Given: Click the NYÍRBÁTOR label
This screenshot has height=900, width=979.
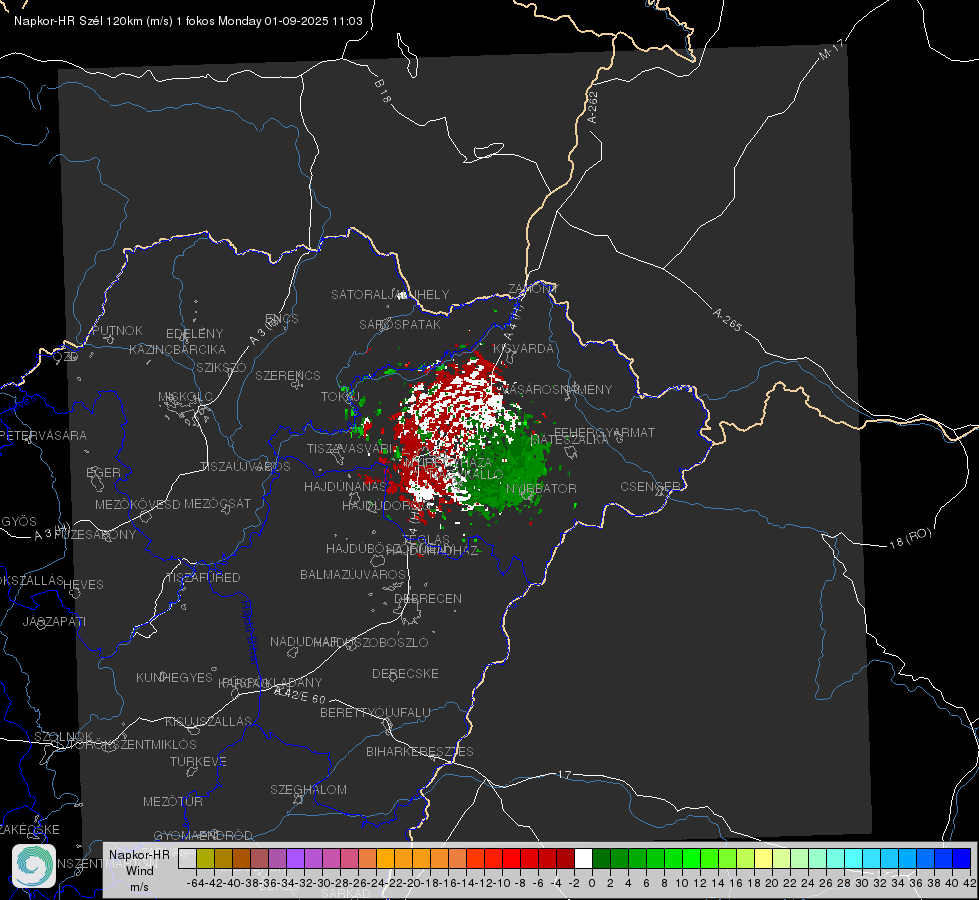Looking at the screenshot, I should (541, 488).
